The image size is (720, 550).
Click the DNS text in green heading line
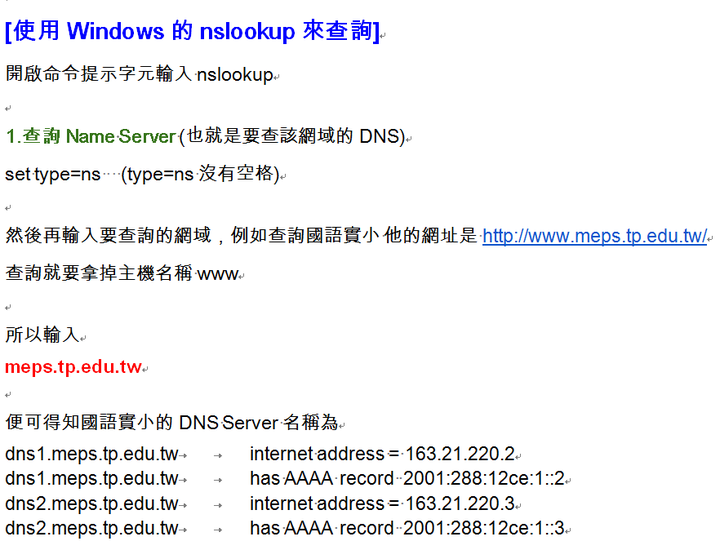point(379,136)
